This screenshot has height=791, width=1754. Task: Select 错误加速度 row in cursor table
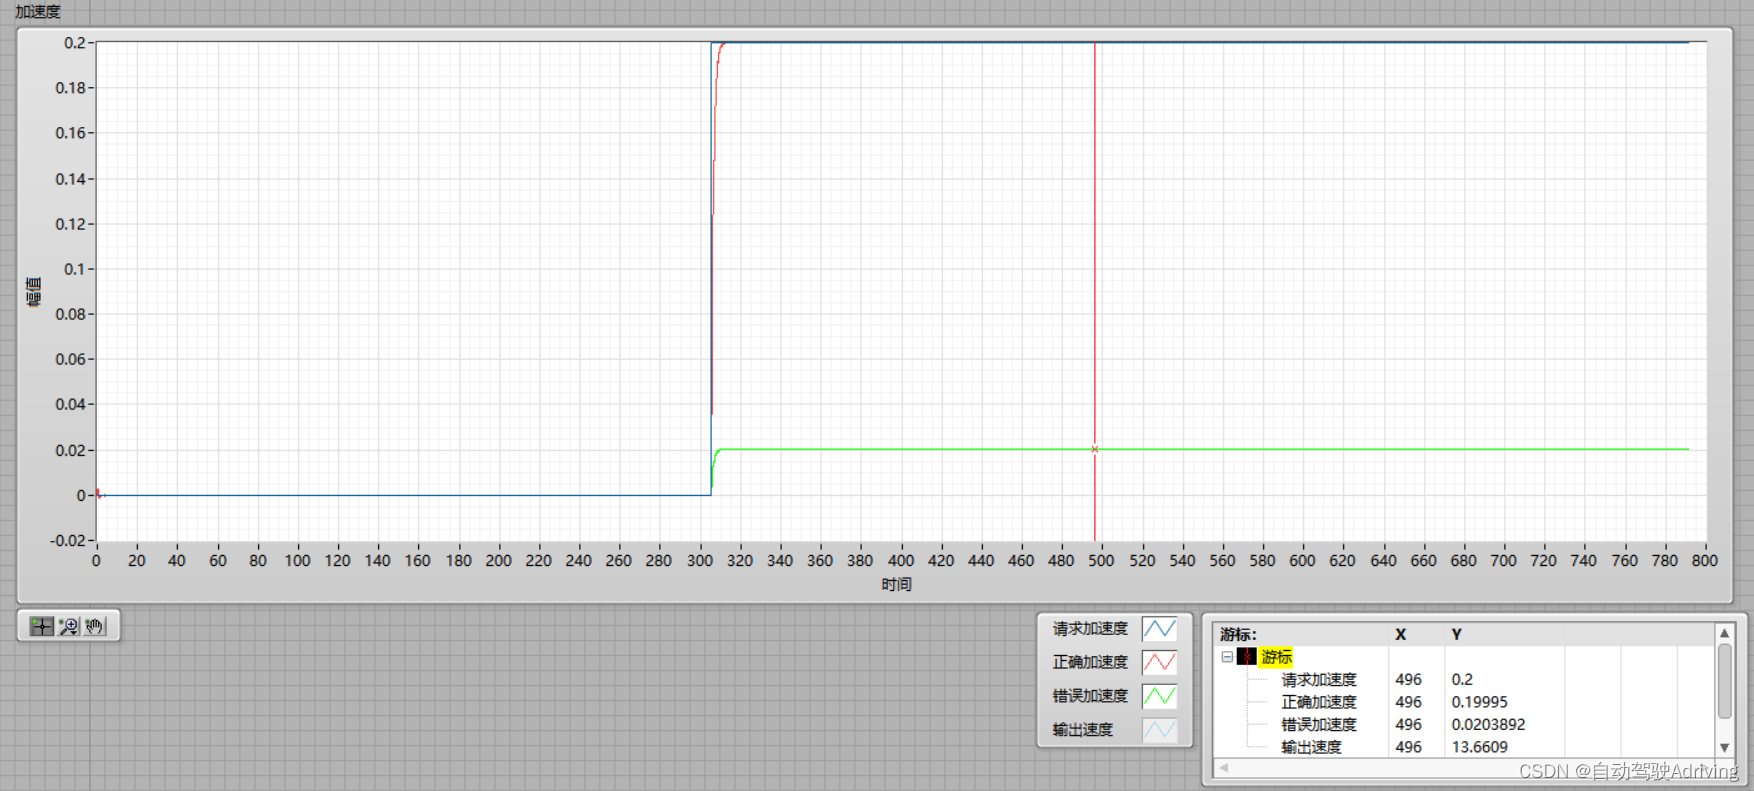1464,725
